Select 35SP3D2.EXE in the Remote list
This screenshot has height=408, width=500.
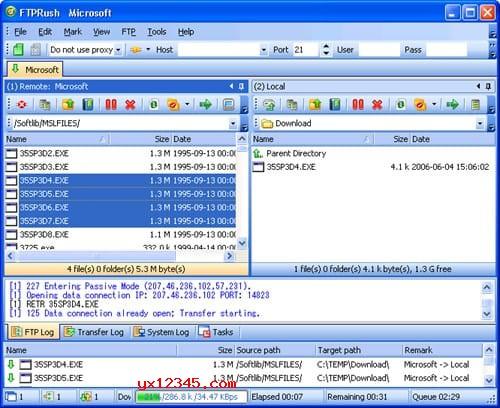click(120, 154)
